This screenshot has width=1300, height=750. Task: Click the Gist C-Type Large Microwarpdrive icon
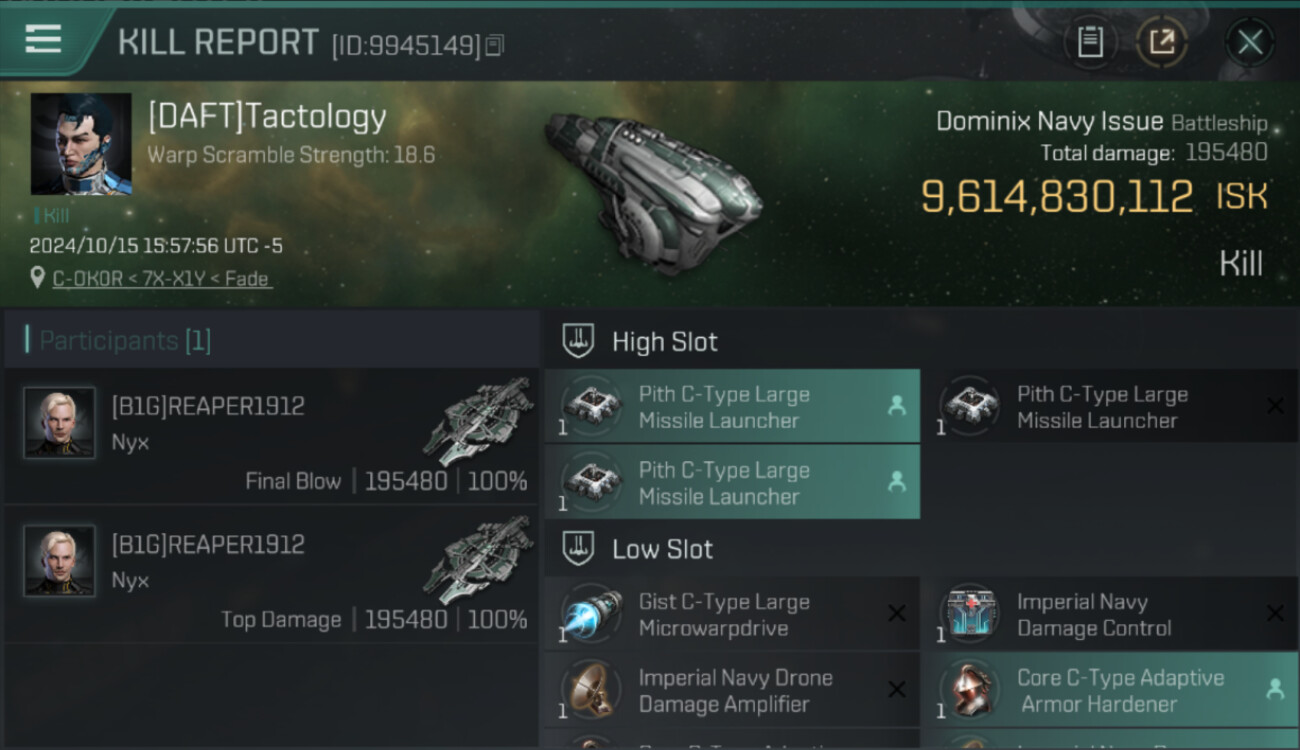pyautogui.click(x=591, y=614)
